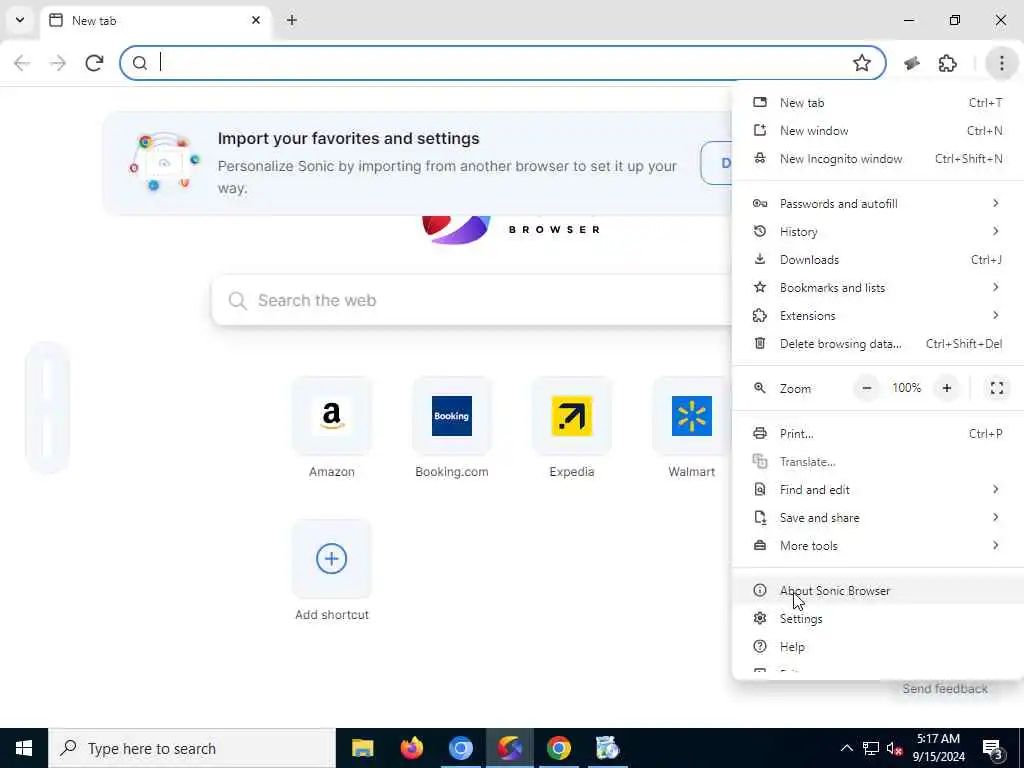Bookmark this tab with the star icon

point(862,63)
